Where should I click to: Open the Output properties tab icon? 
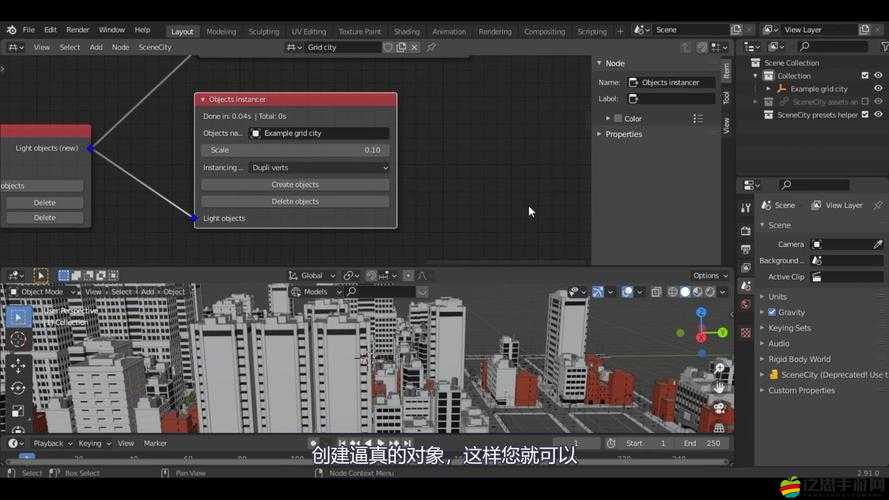(x=746, y=249)
